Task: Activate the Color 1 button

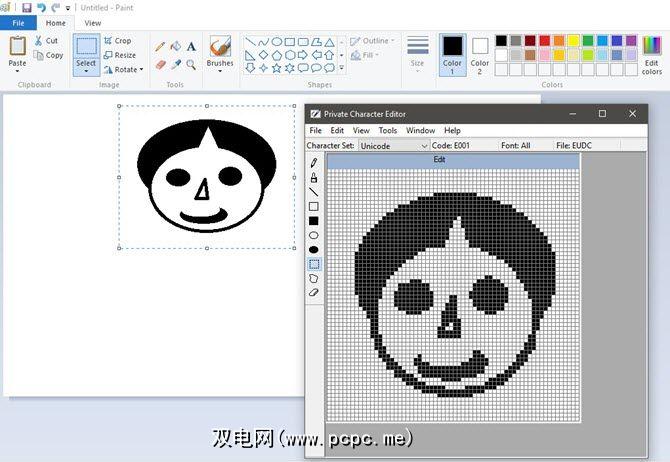Action: tap(452, 55)
